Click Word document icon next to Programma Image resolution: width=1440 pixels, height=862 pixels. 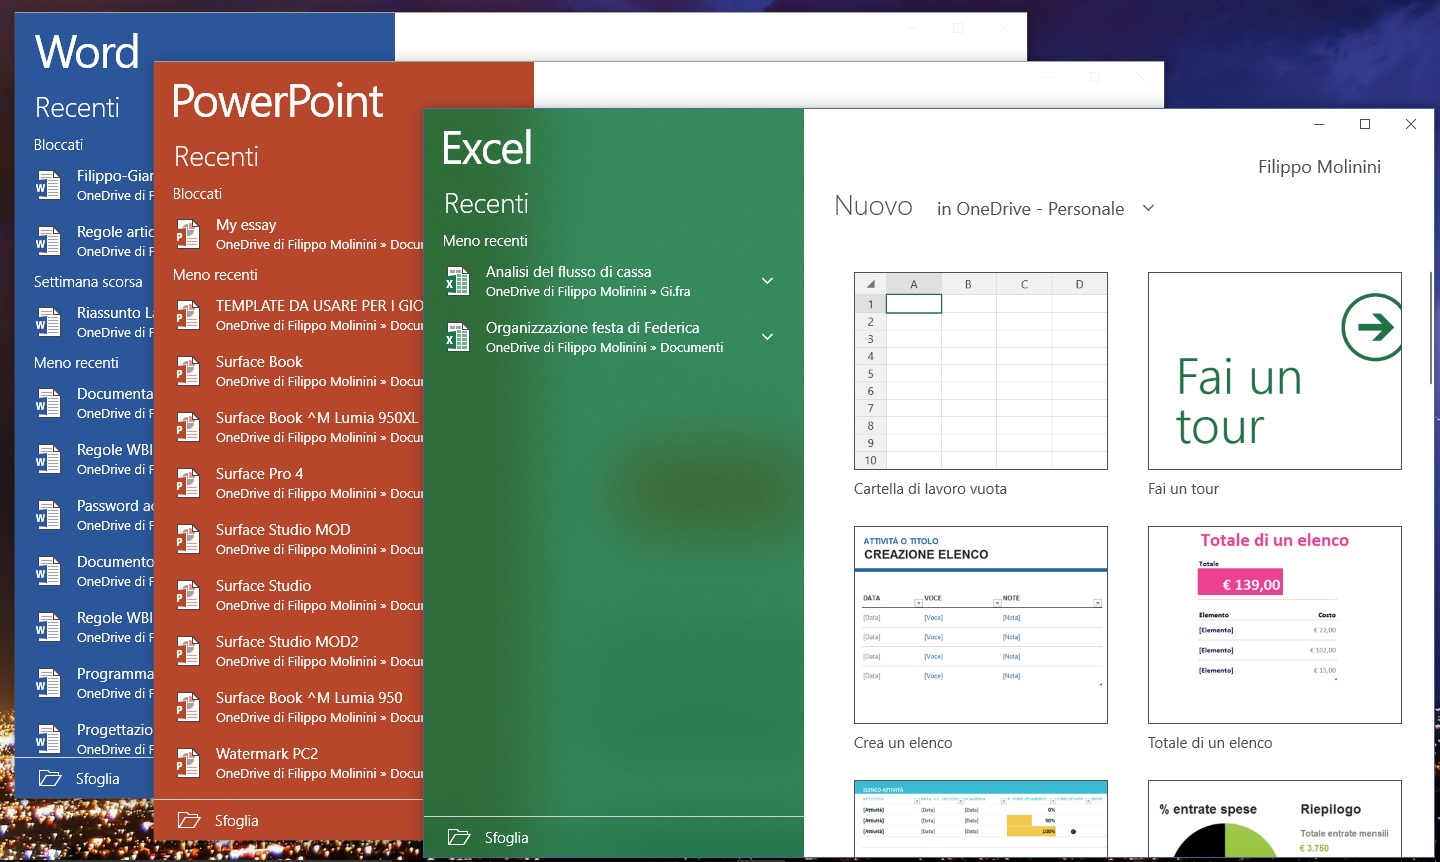[48, 683]
